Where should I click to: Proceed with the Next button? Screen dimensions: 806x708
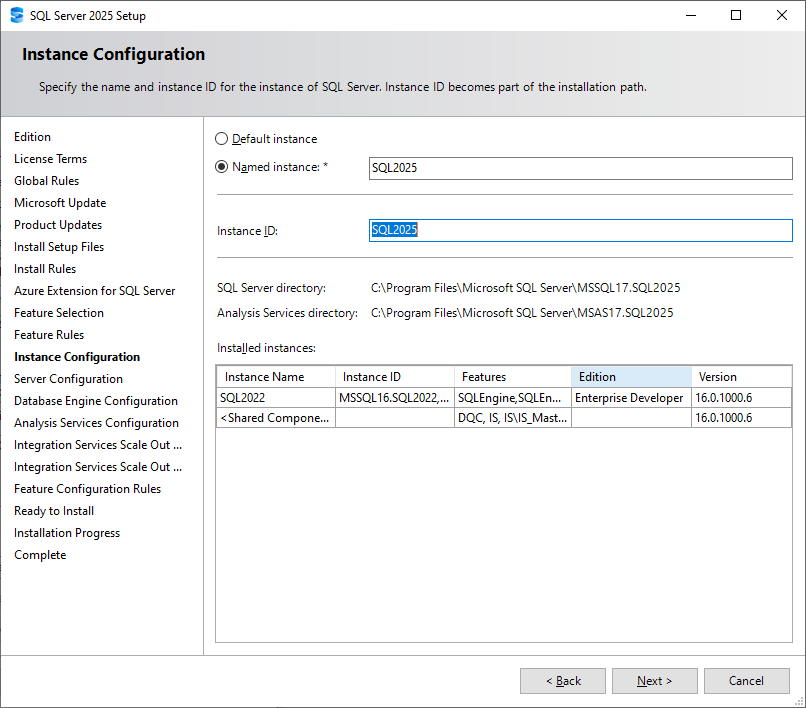pyautogui.click(x=654, y=681)
